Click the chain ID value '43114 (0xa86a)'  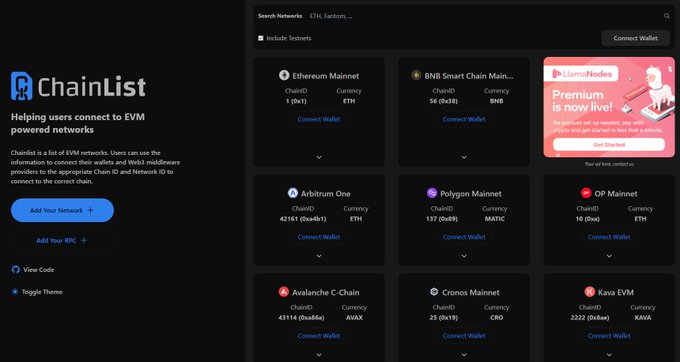point(301,318)
